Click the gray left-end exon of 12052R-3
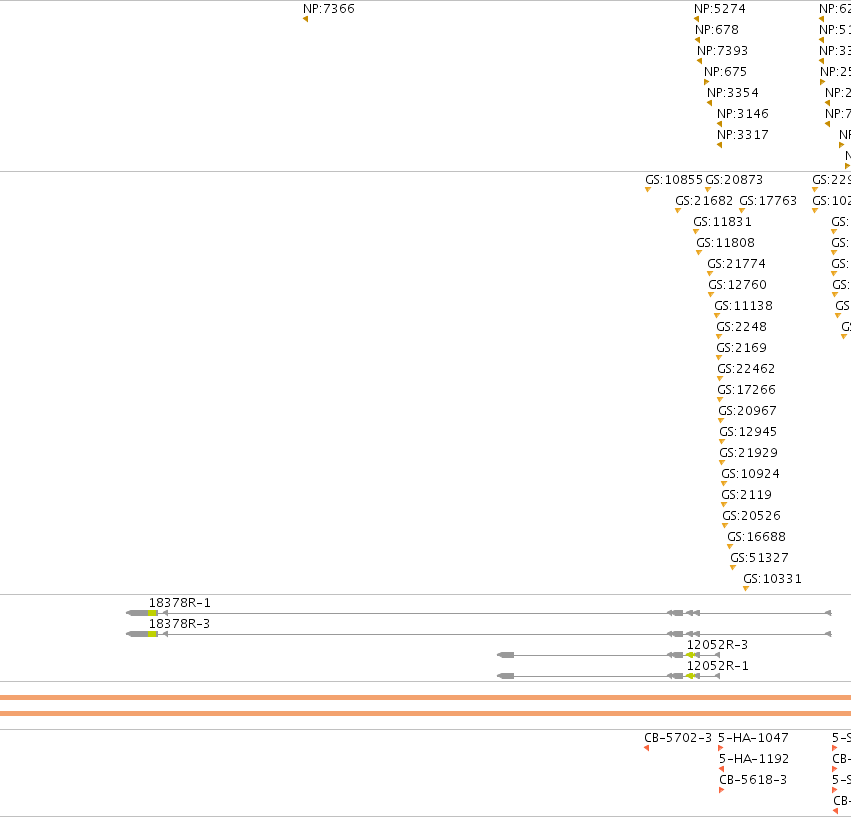851x817 pixels. pyautogui.click(x=506, y=655)
